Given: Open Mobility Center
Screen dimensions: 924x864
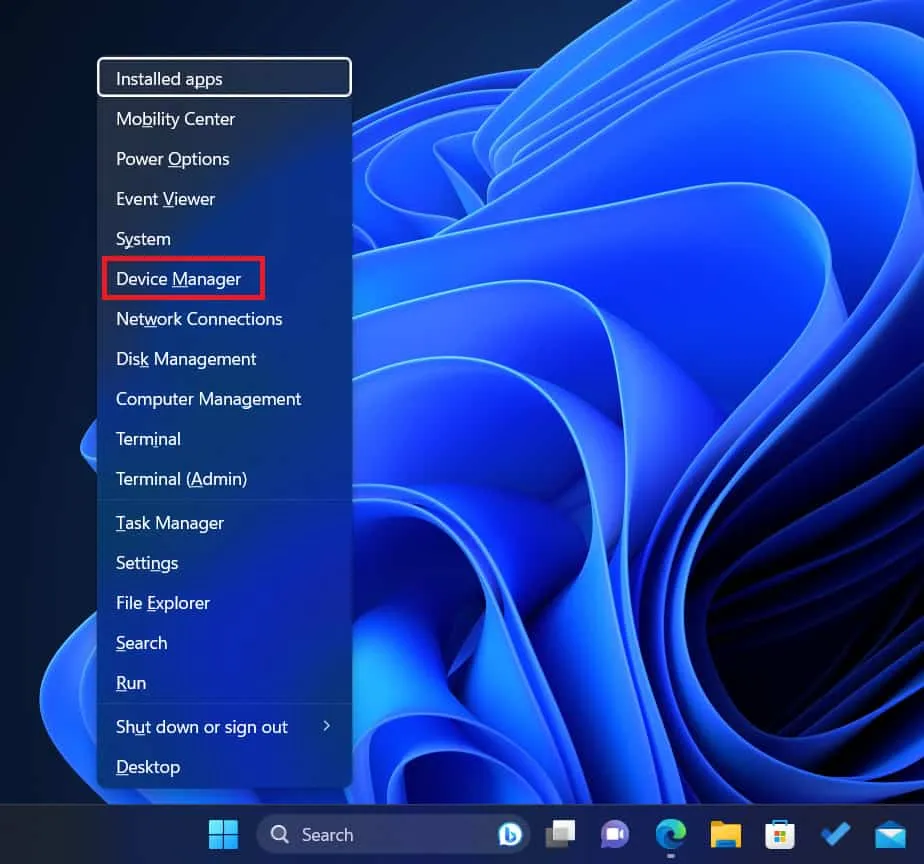Looking at the screenshot, I should pos(225,119).
